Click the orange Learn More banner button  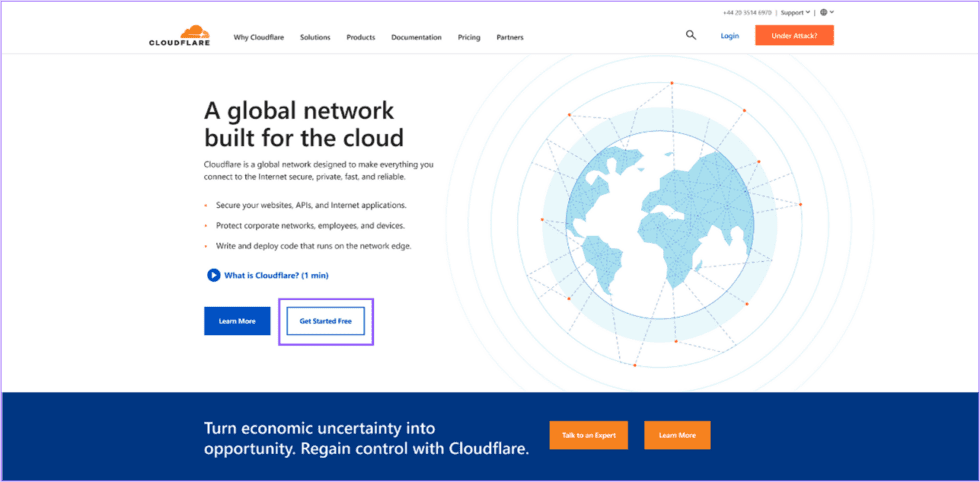(677, 435)
